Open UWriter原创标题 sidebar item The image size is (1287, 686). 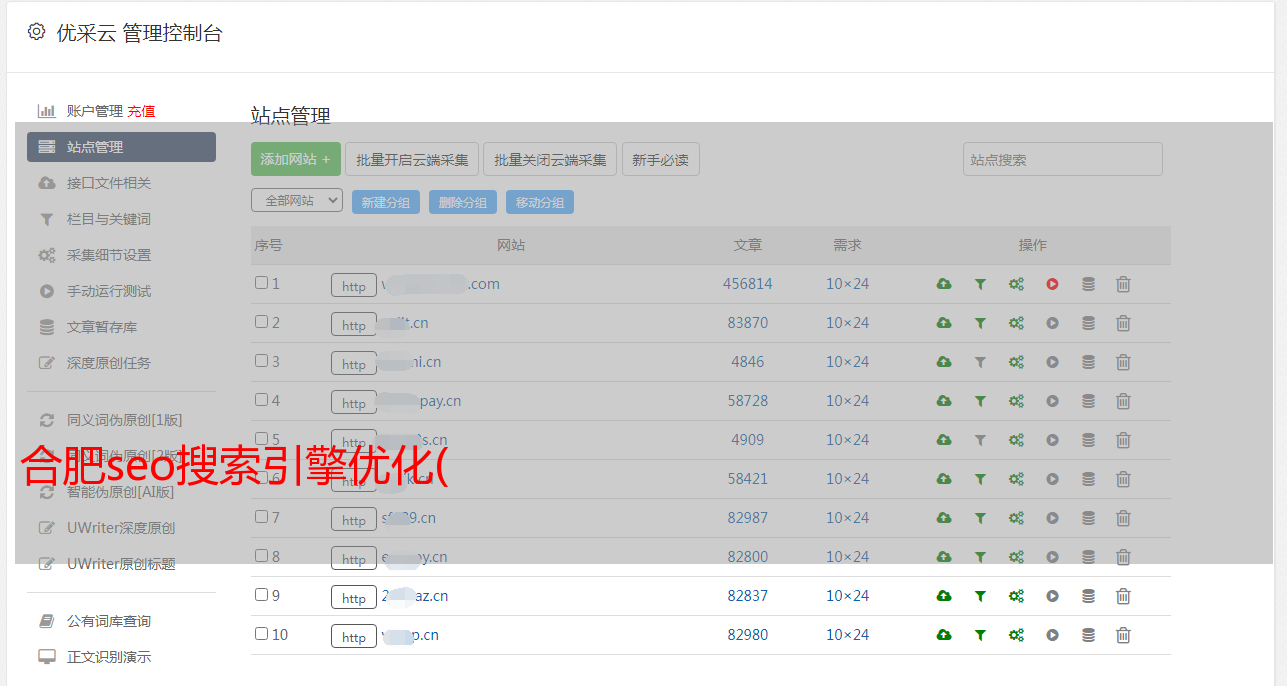pos(121,564)
